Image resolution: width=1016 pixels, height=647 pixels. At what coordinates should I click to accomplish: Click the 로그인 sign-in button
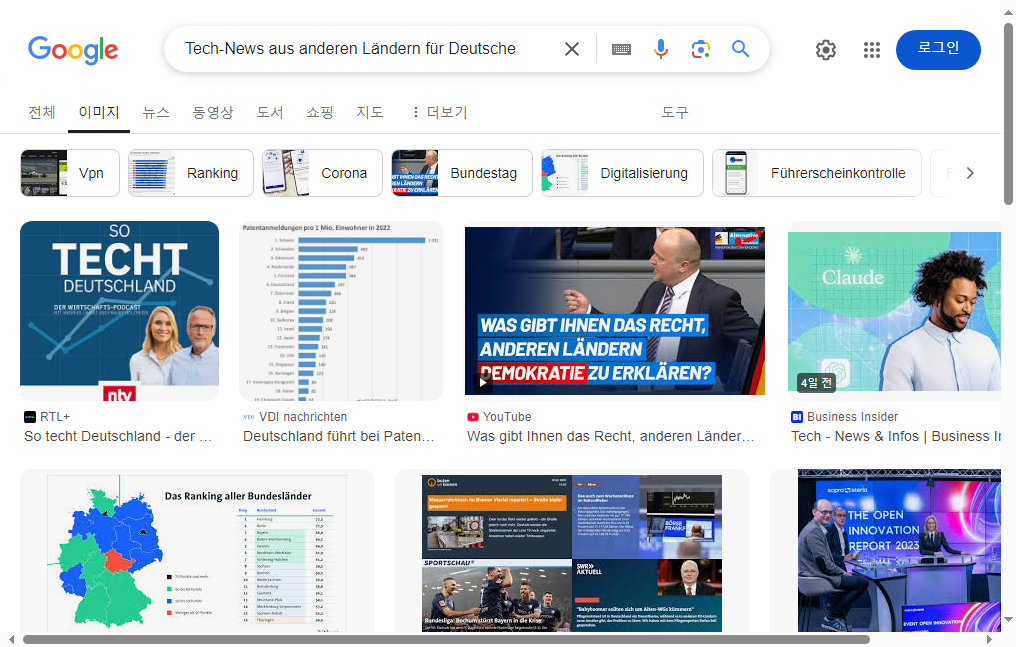click(938, 50)
